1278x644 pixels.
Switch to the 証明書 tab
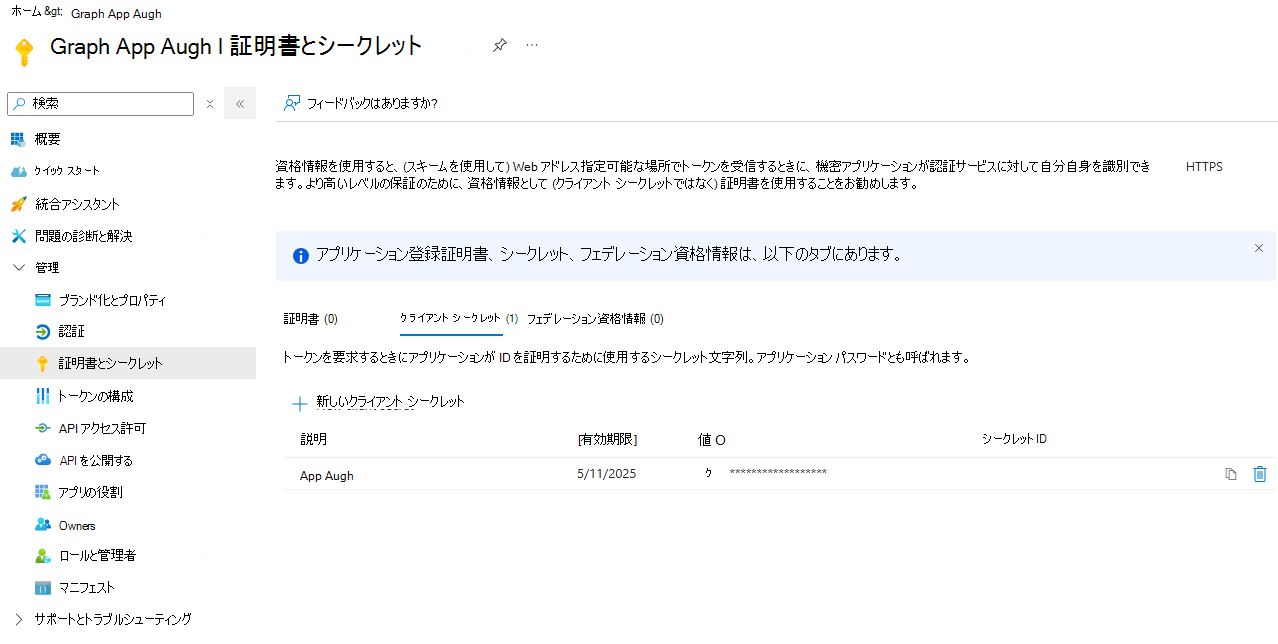[x=309, y=318]
